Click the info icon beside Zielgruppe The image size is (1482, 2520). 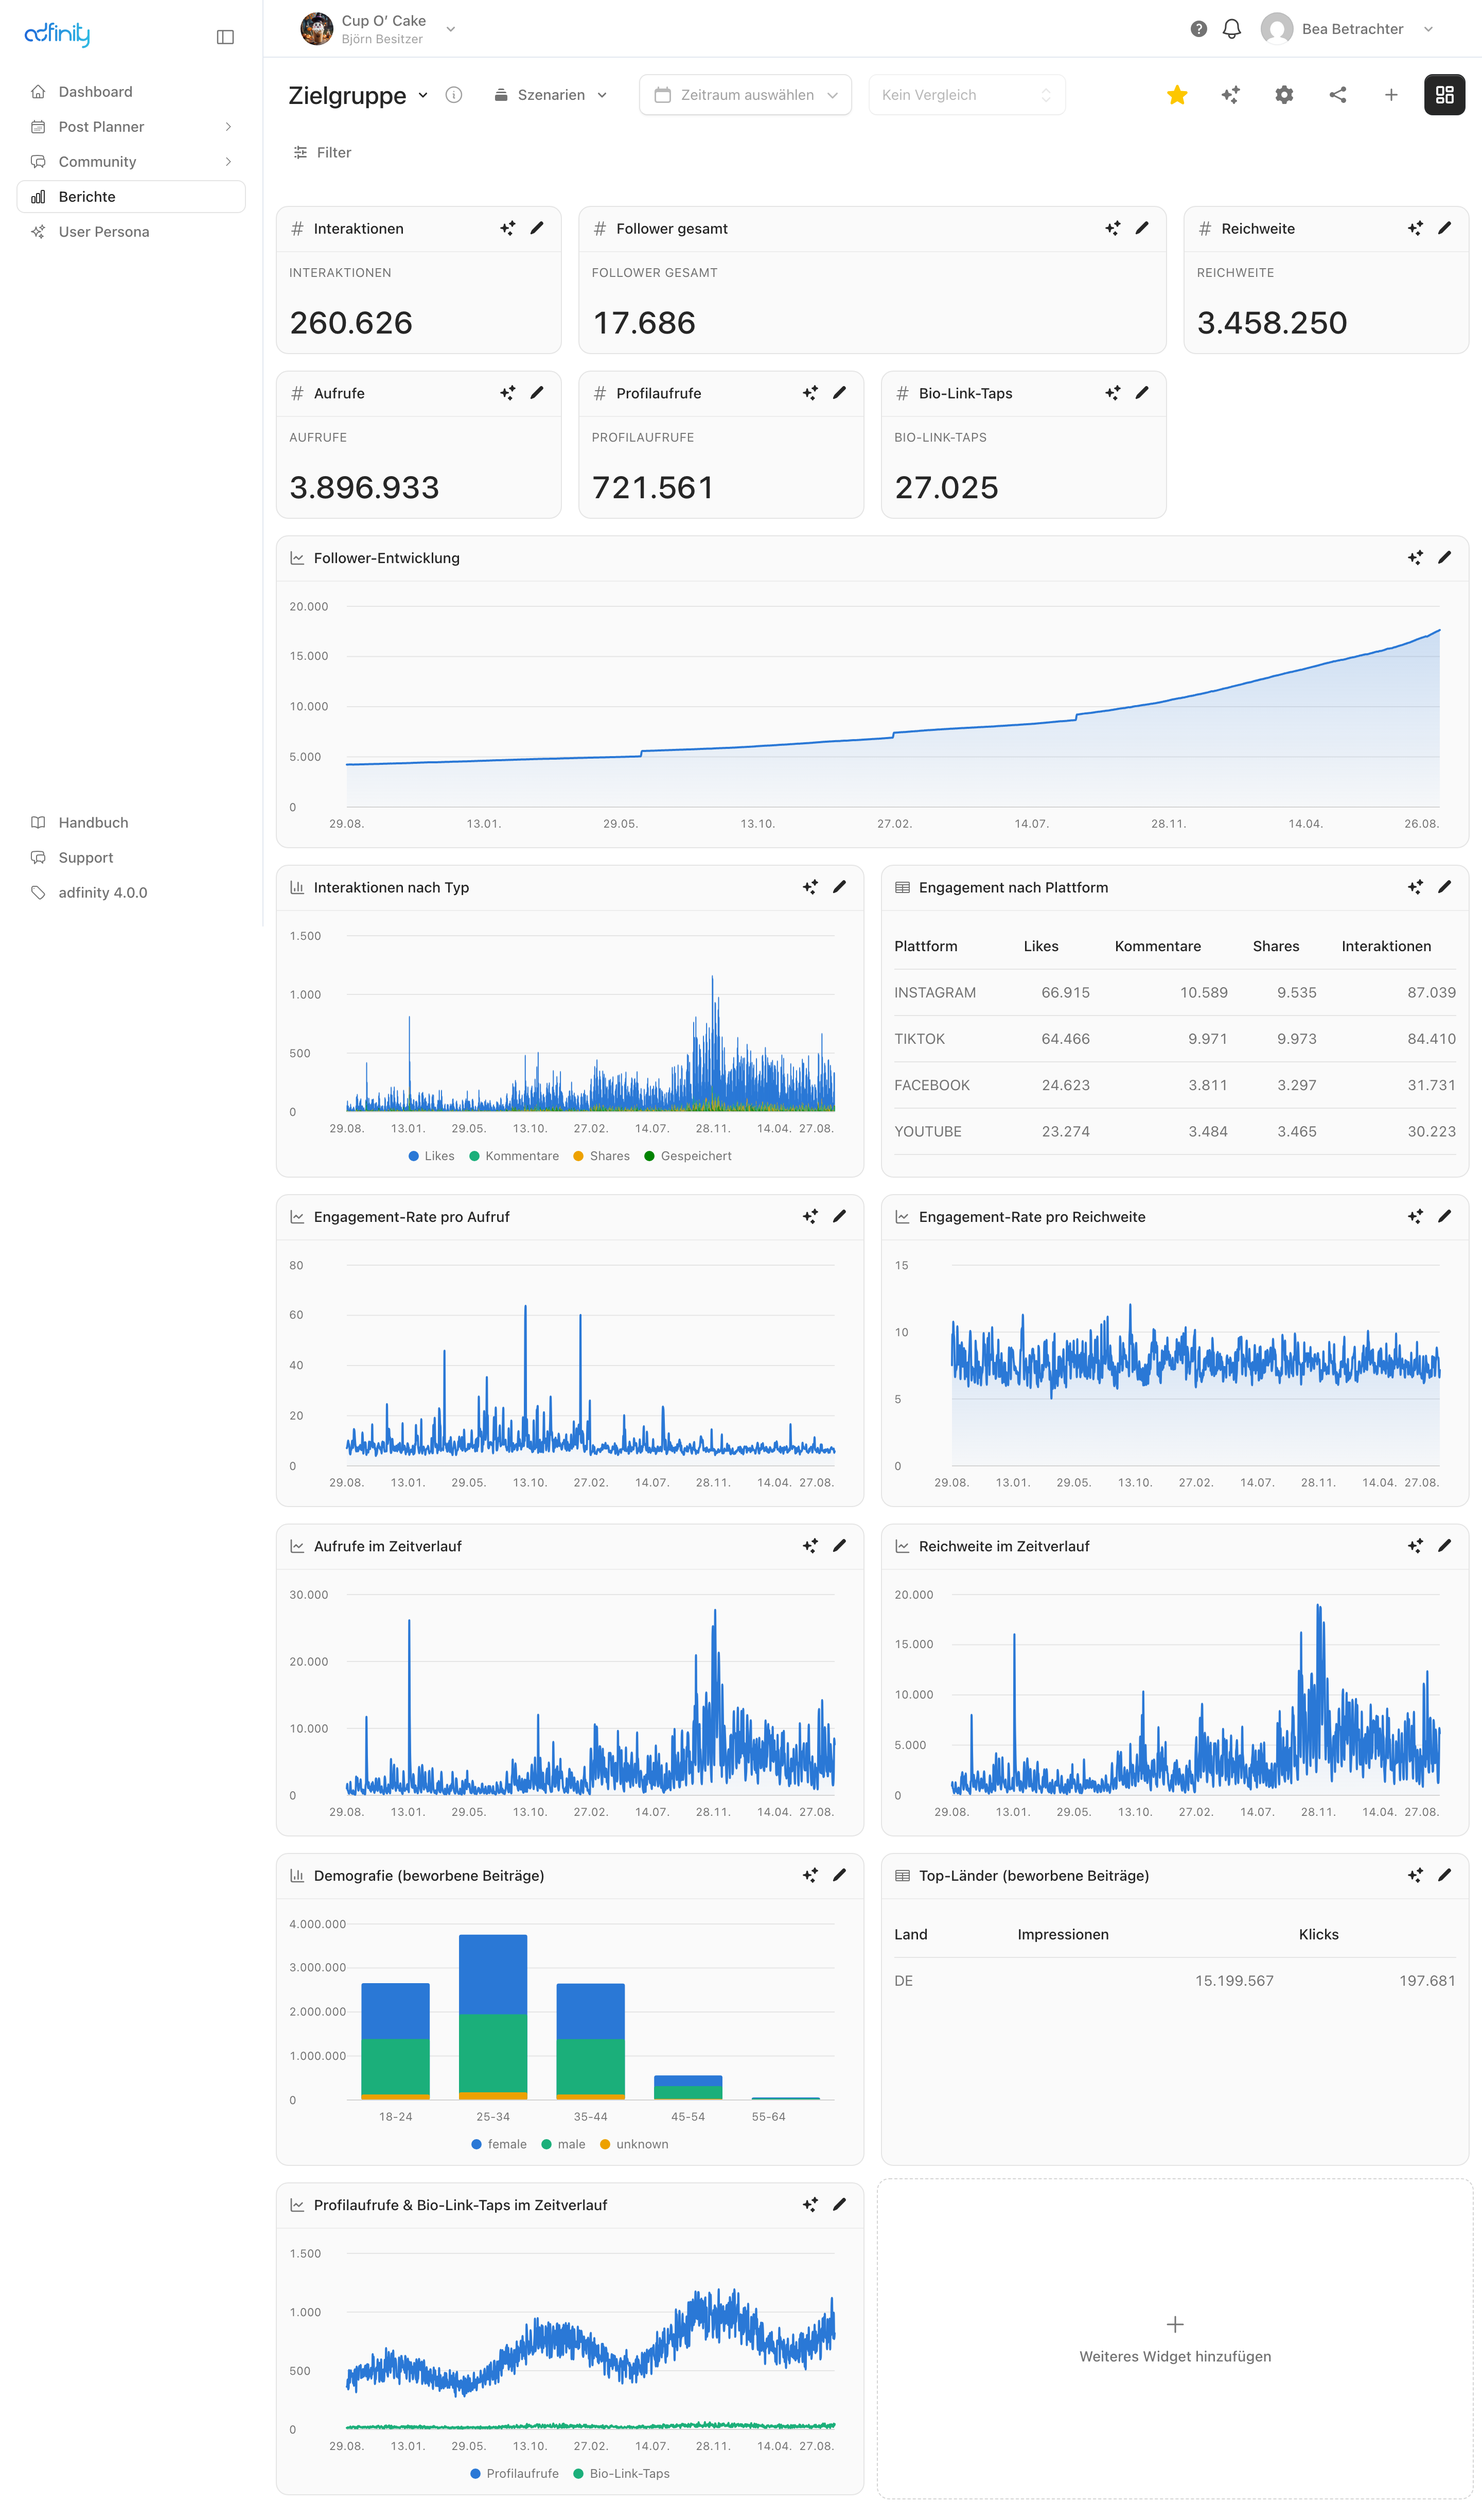454,95
